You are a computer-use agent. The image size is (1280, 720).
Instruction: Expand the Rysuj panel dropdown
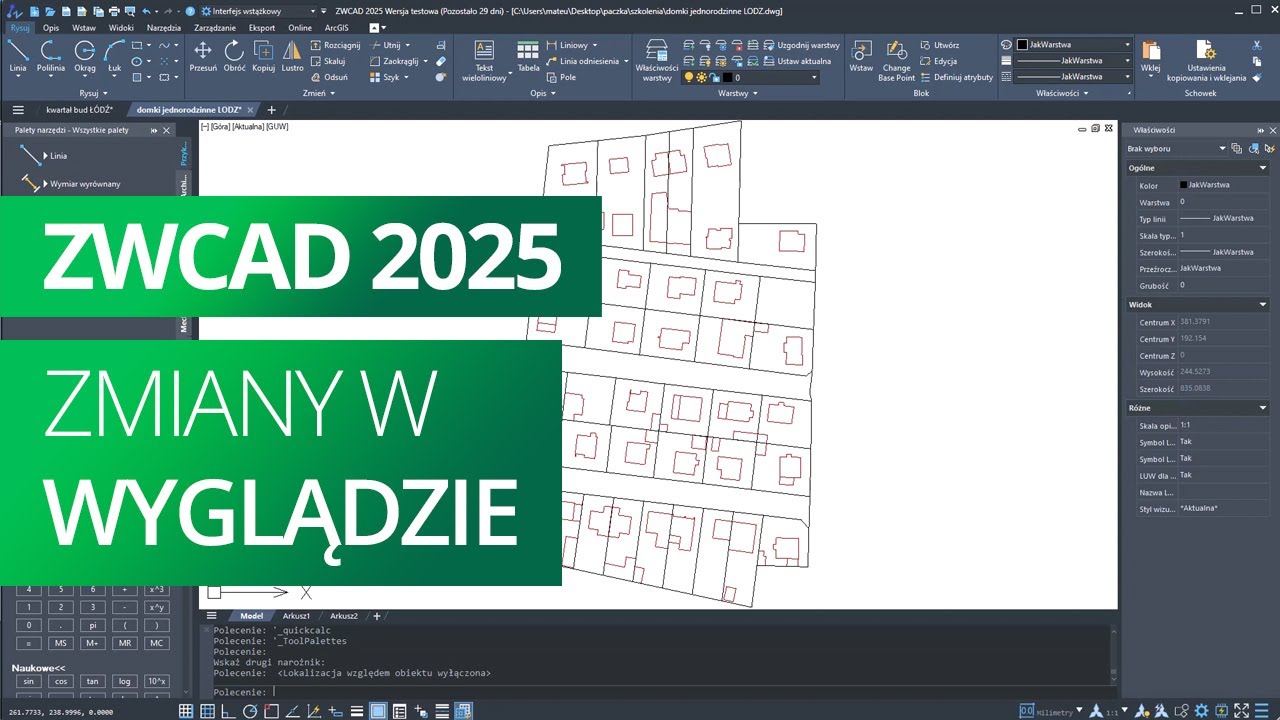click(94, 93)
